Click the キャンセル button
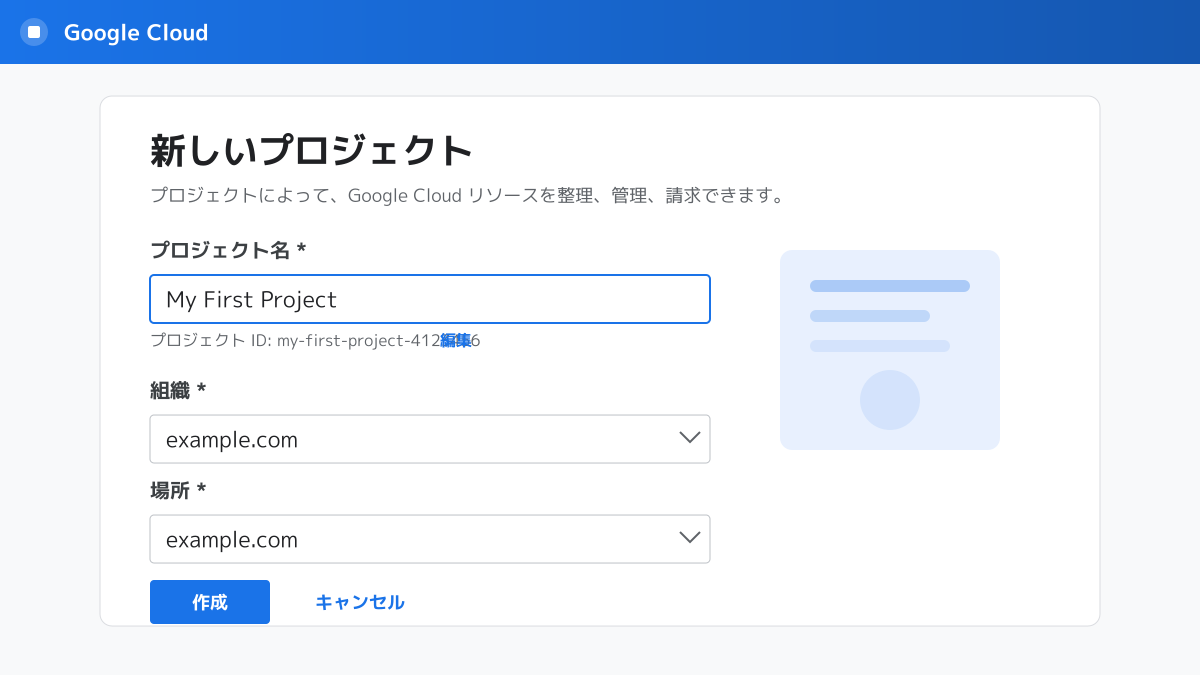This screenshot has height=675, width=1200. [360, 602]
